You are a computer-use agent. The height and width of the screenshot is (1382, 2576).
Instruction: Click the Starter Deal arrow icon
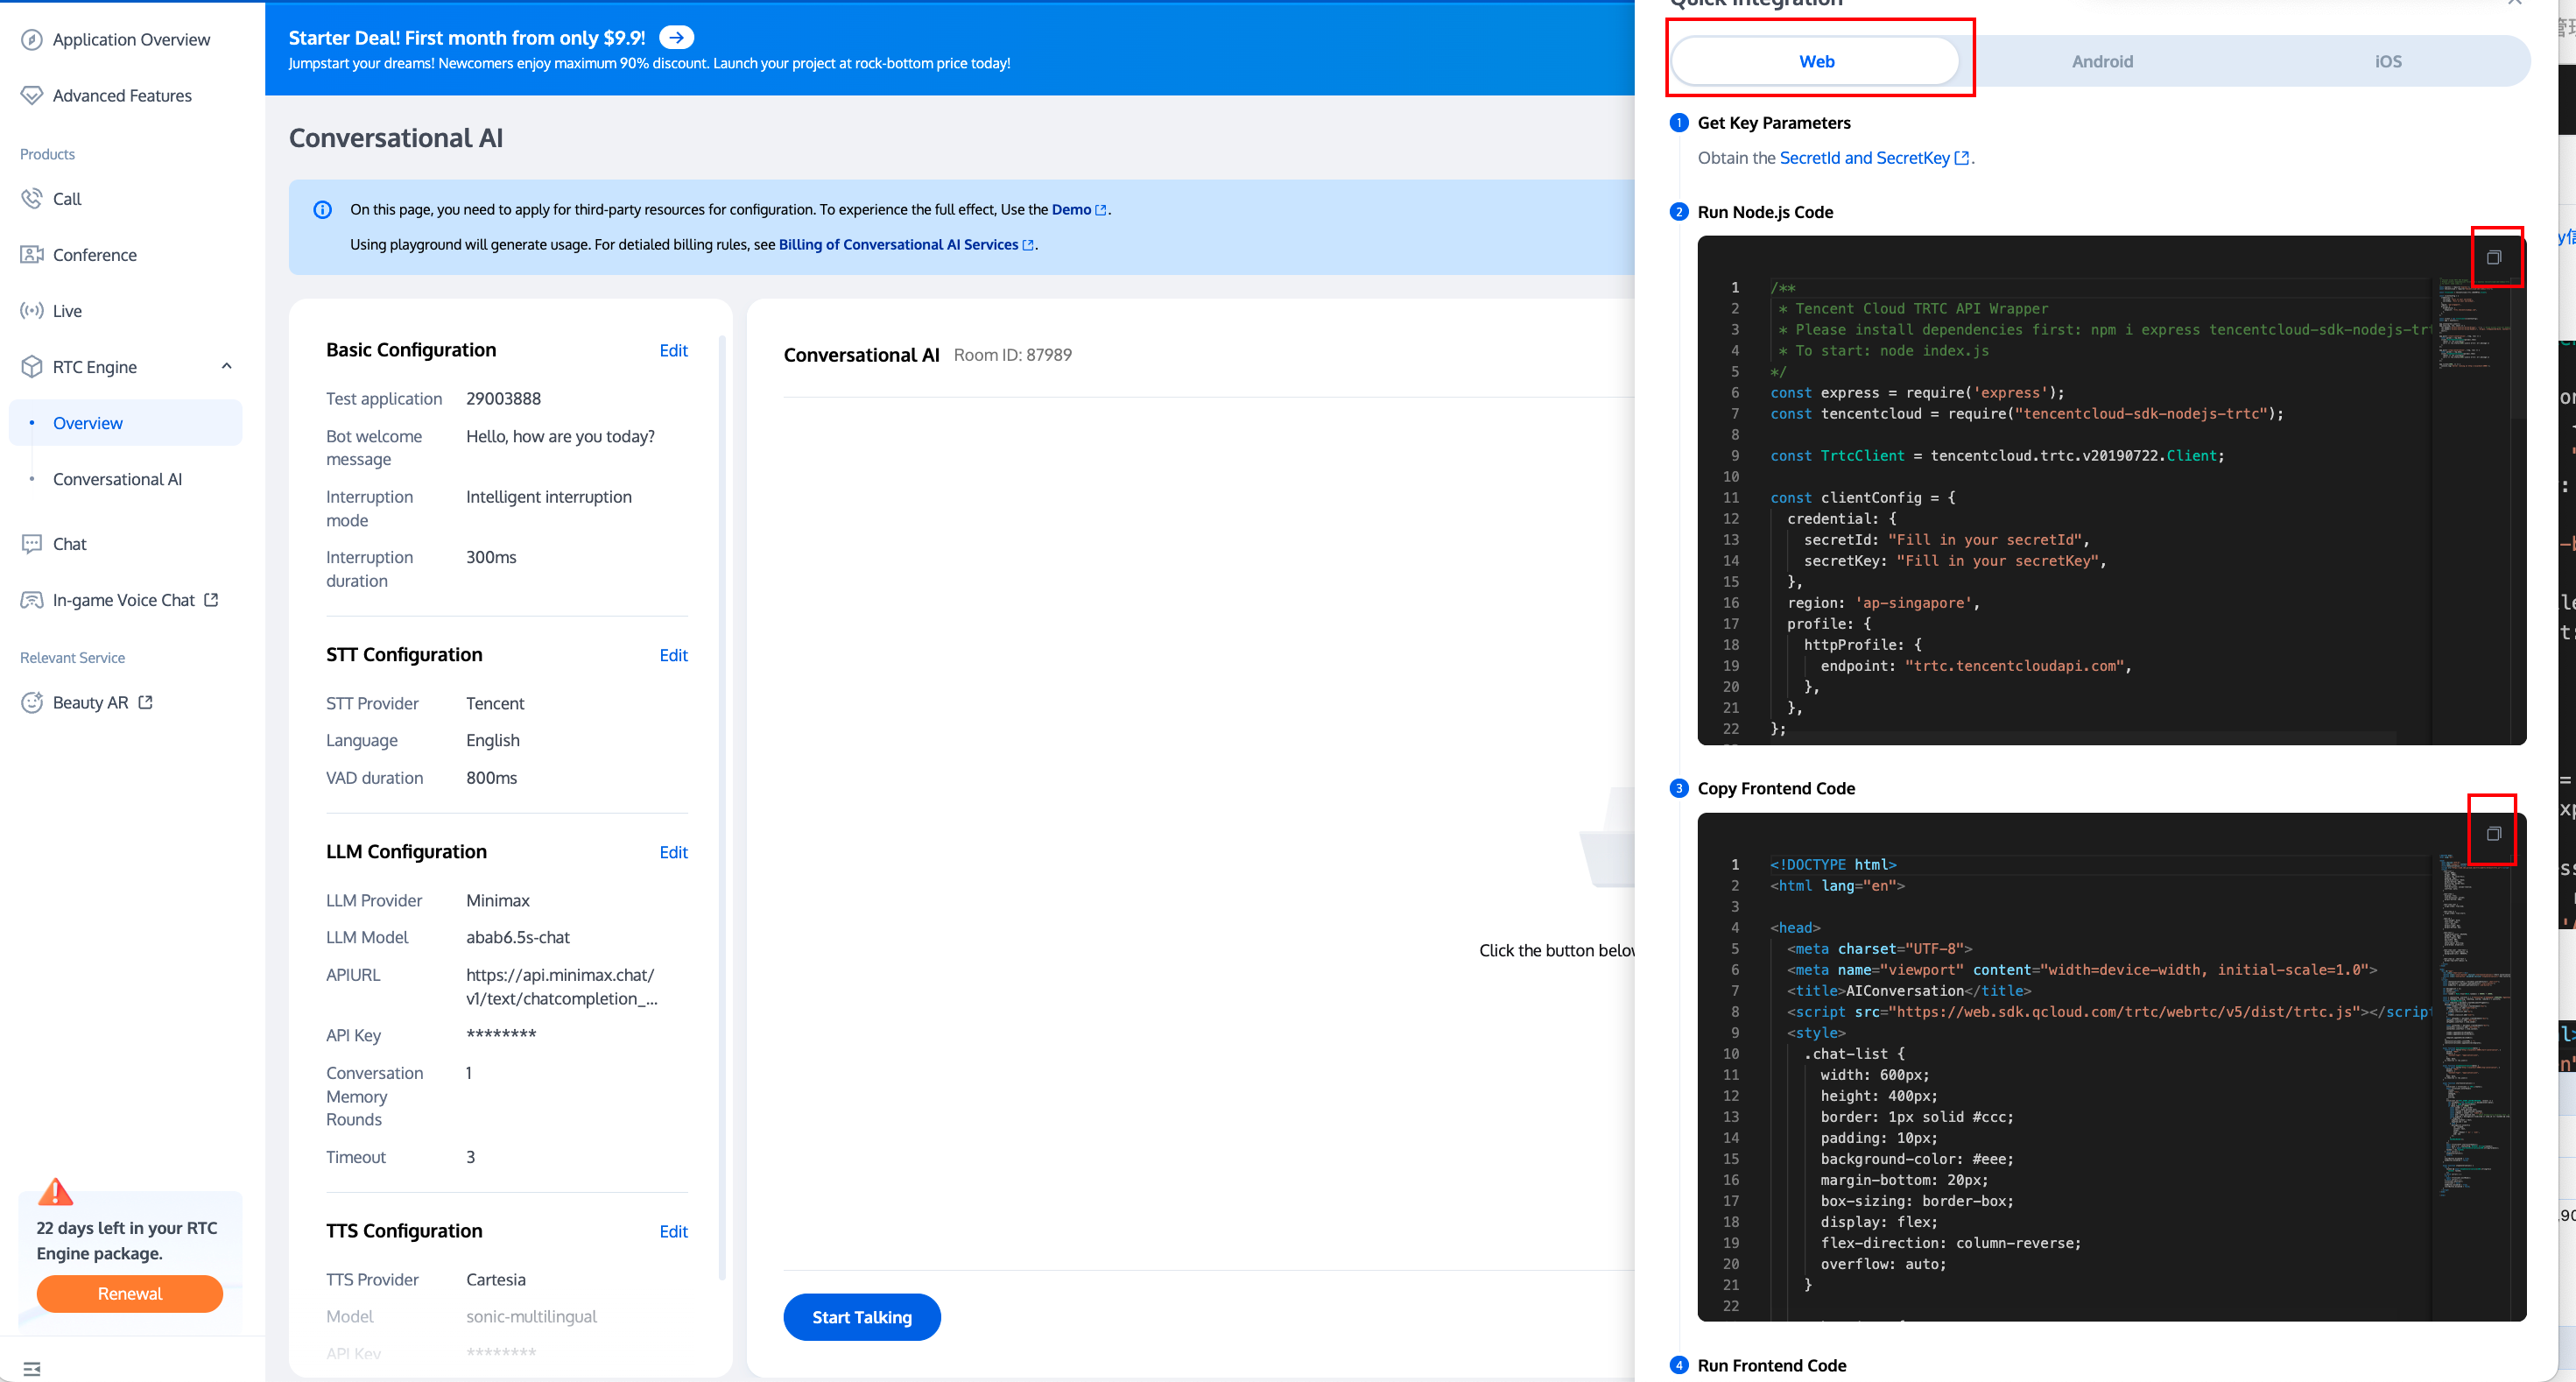pyautogui.click(x=677, y=38)
